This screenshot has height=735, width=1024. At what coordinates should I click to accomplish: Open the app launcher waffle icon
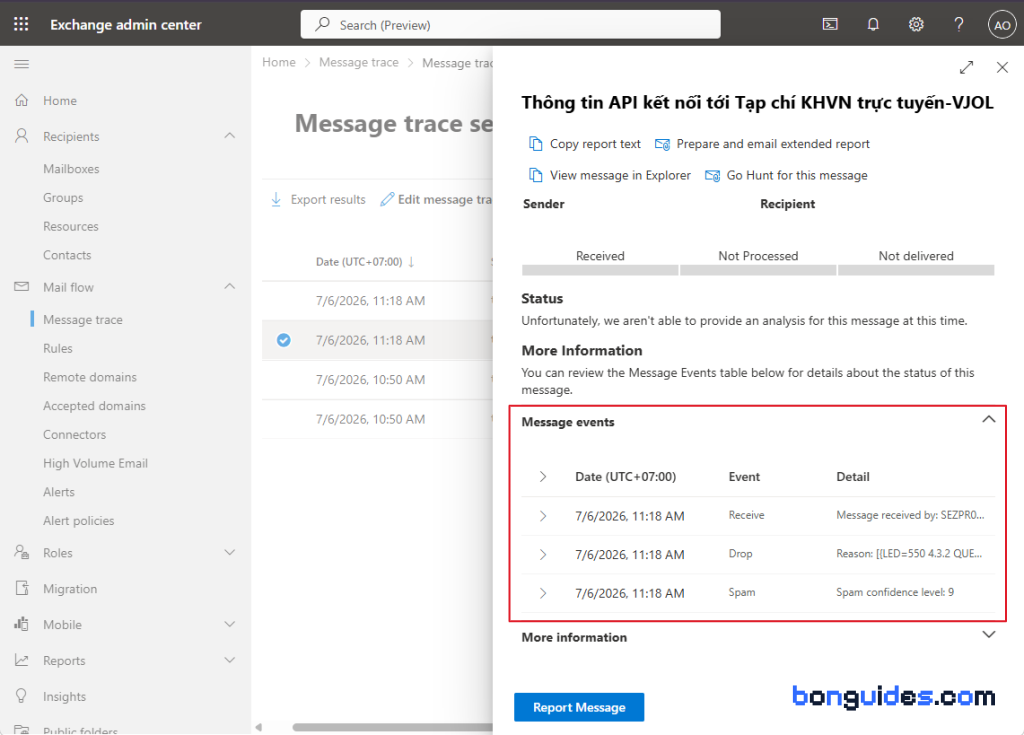pyautogui.click(x=21, y=24)
